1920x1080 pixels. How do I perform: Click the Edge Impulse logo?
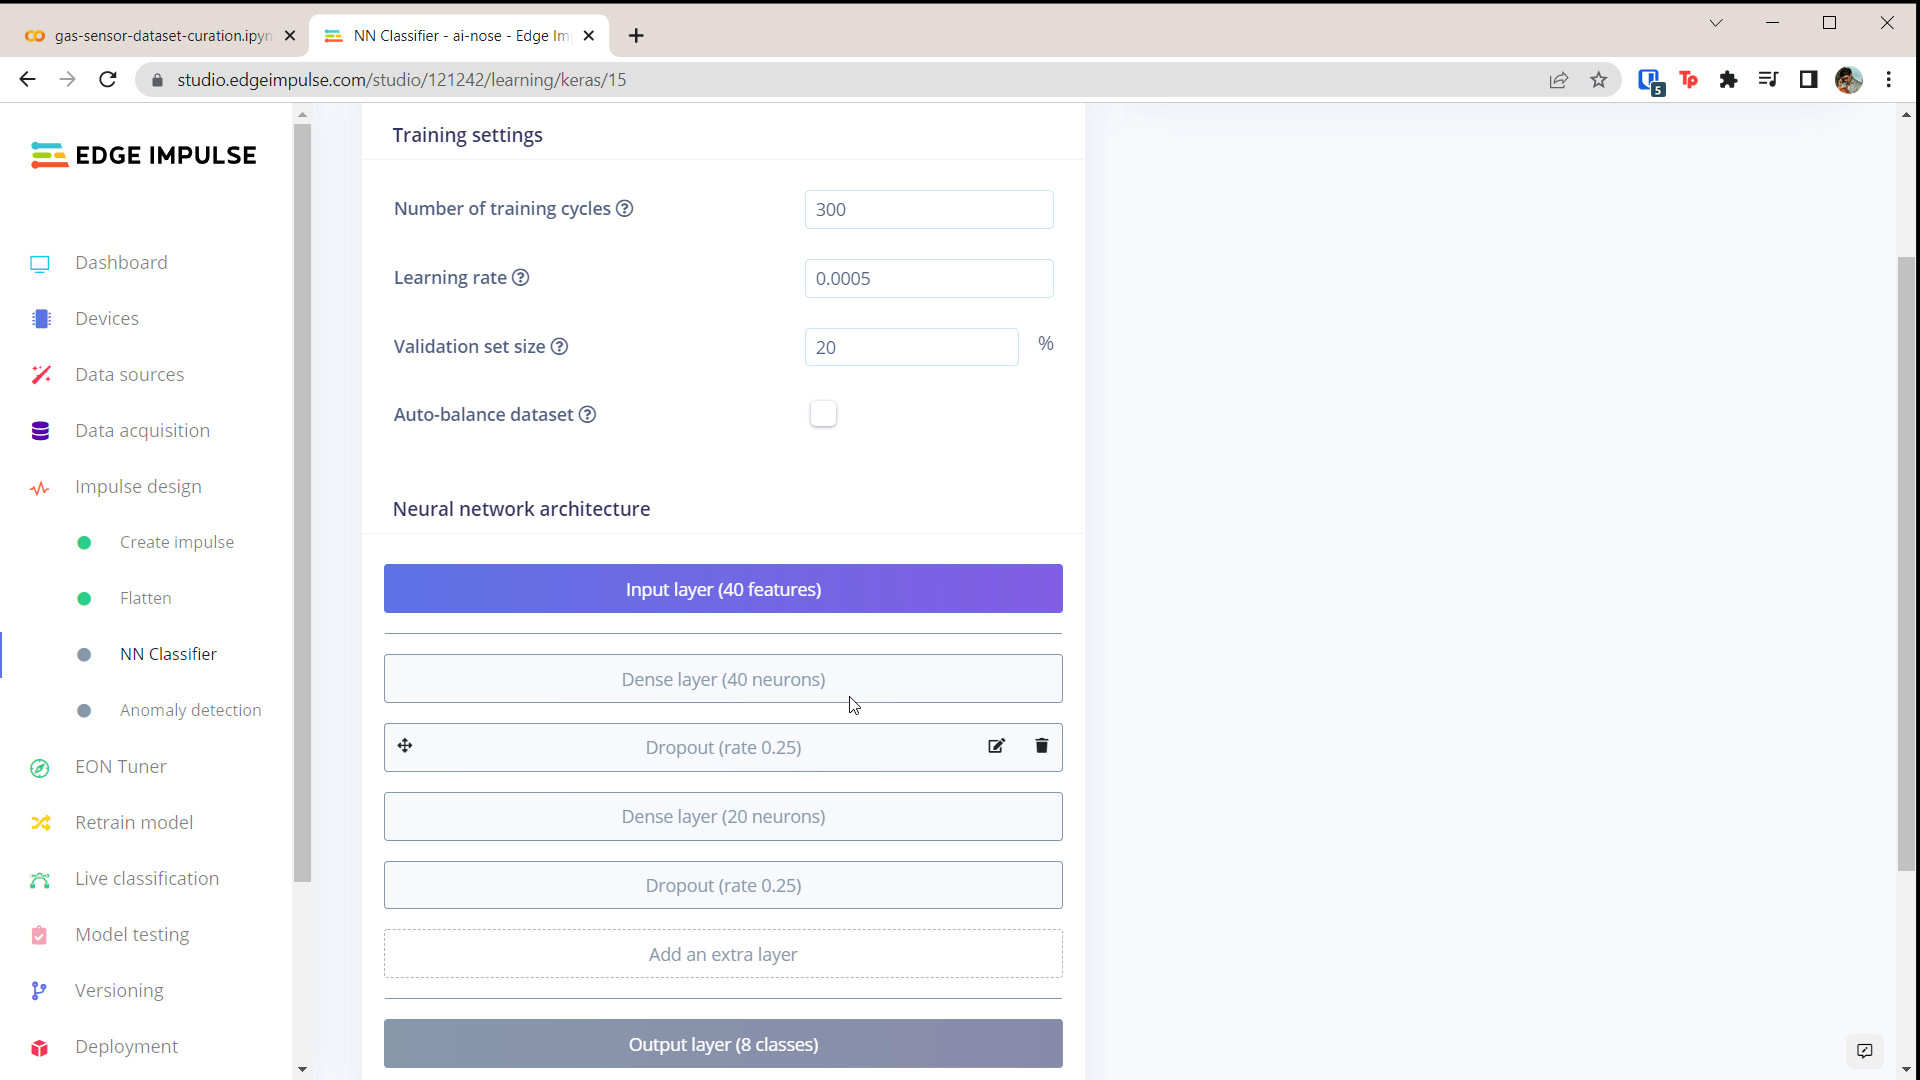pyautogui.click(x=143, y=154)
